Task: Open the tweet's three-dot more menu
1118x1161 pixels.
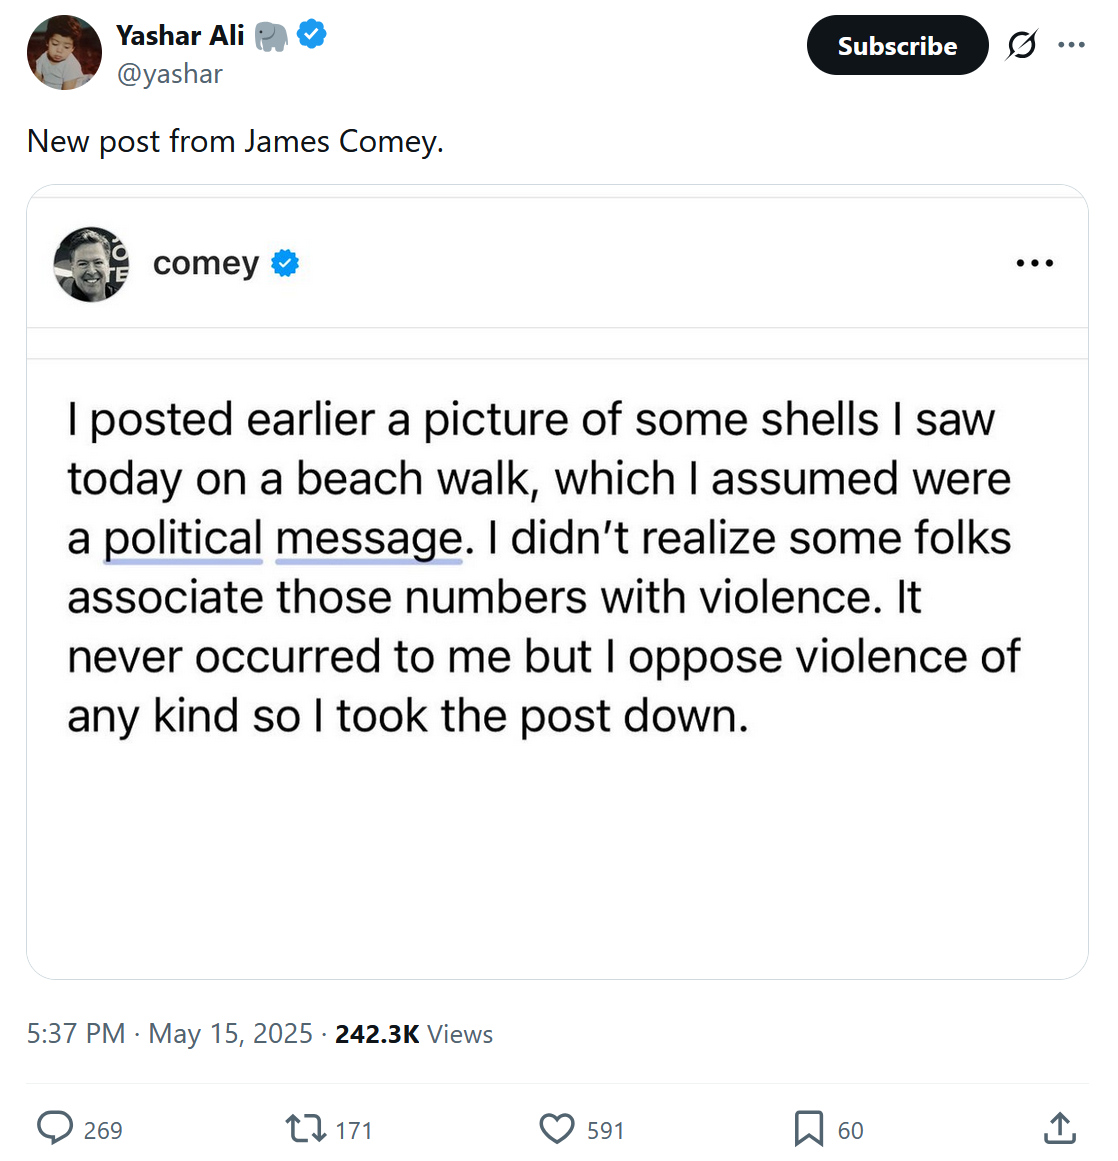Action: [x=1071, y=45]
